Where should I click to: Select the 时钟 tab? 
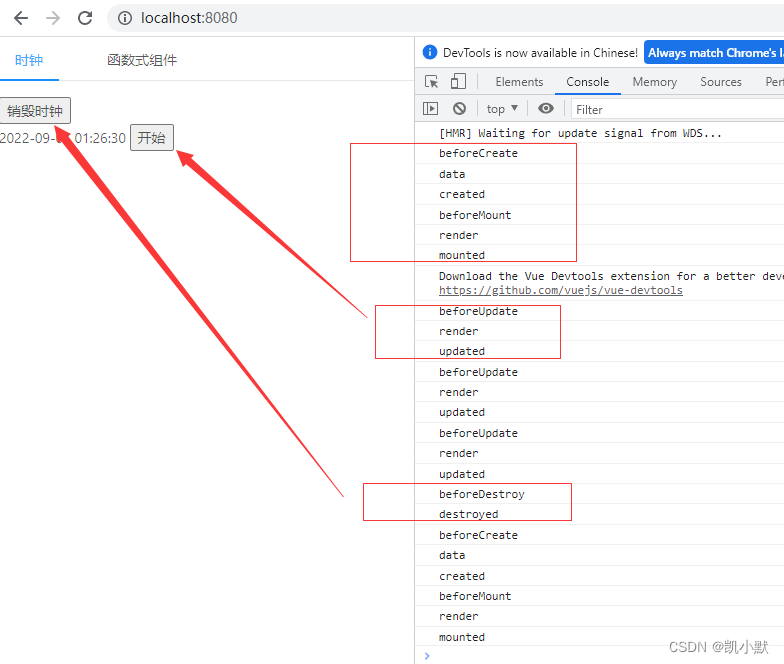(29, 60)
